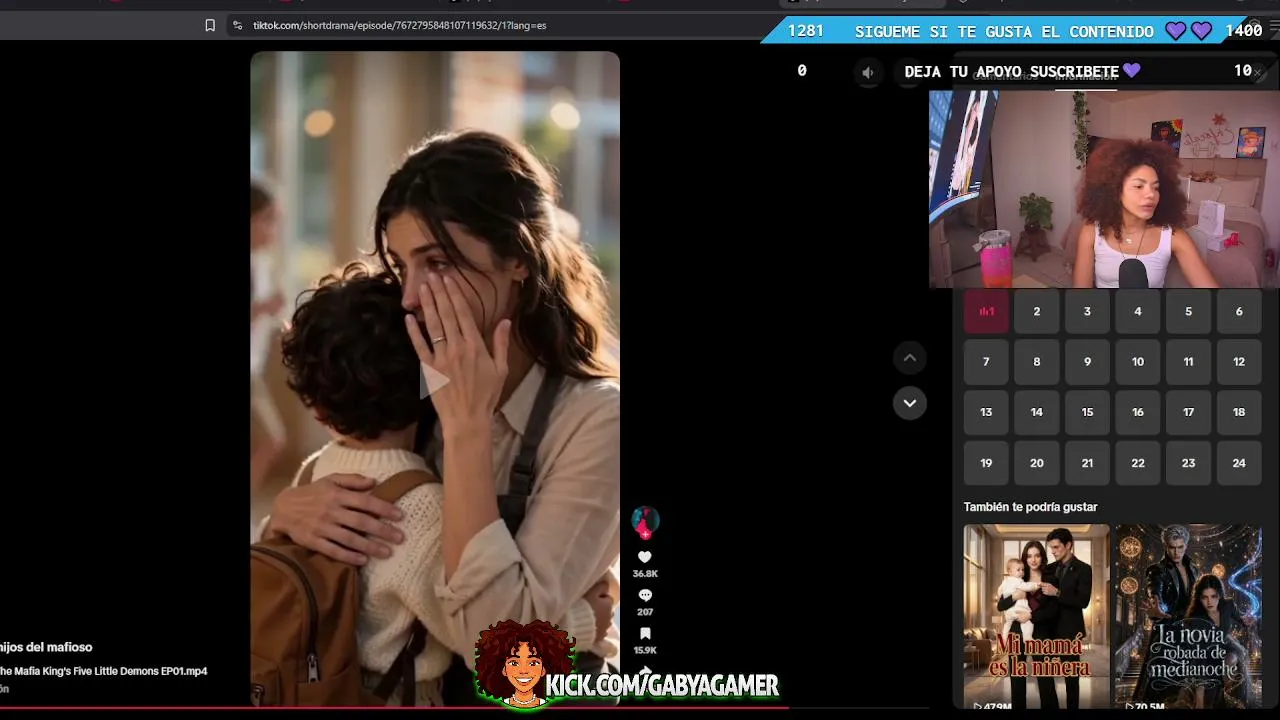Viewport: 1280px width, 720px height.
Task: Click the 'También te podría gustar' heading
Action: coord(1031,507)
